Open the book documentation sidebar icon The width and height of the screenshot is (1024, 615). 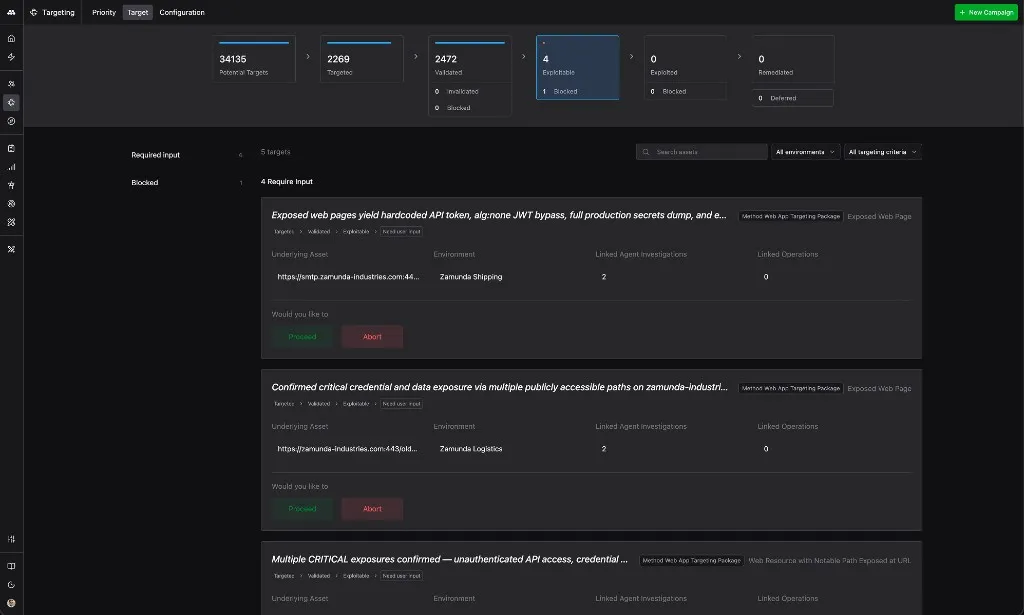[11, 567]
